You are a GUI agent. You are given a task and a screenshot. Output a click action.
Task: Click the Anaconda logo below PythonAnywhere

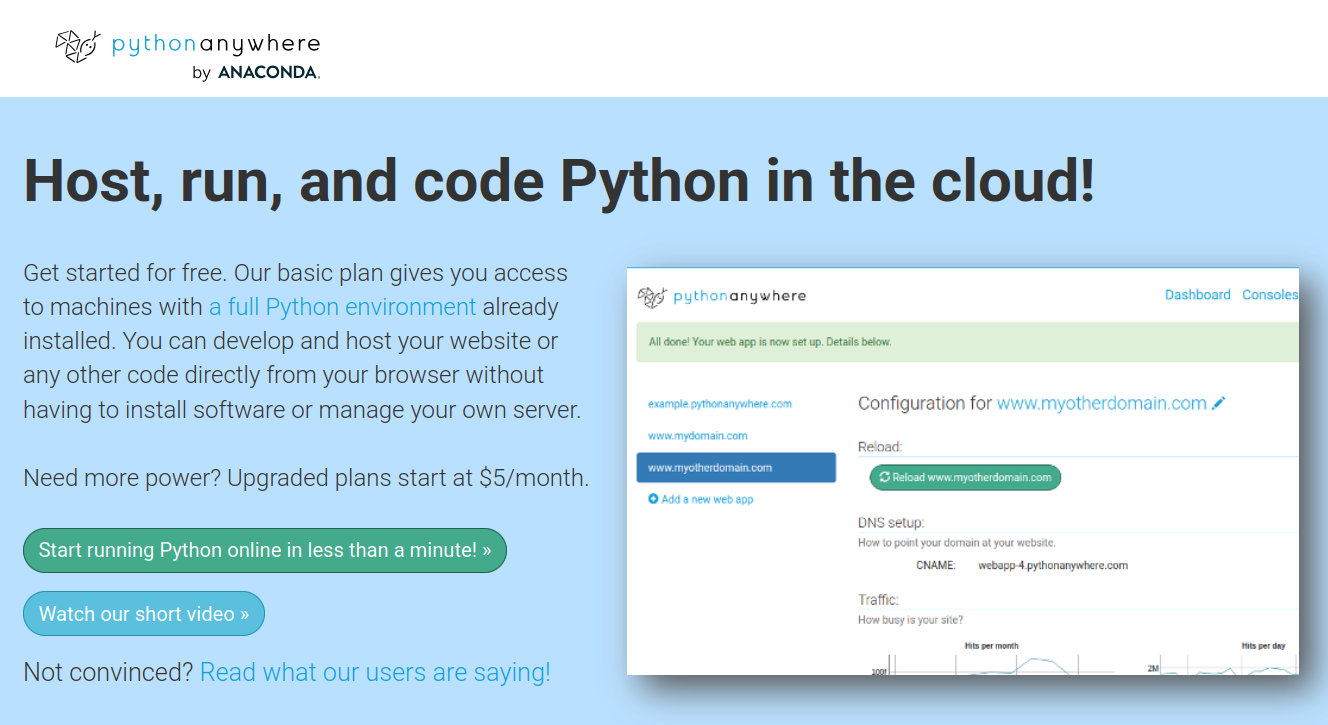pyautogui.click(x=258, y=72)
